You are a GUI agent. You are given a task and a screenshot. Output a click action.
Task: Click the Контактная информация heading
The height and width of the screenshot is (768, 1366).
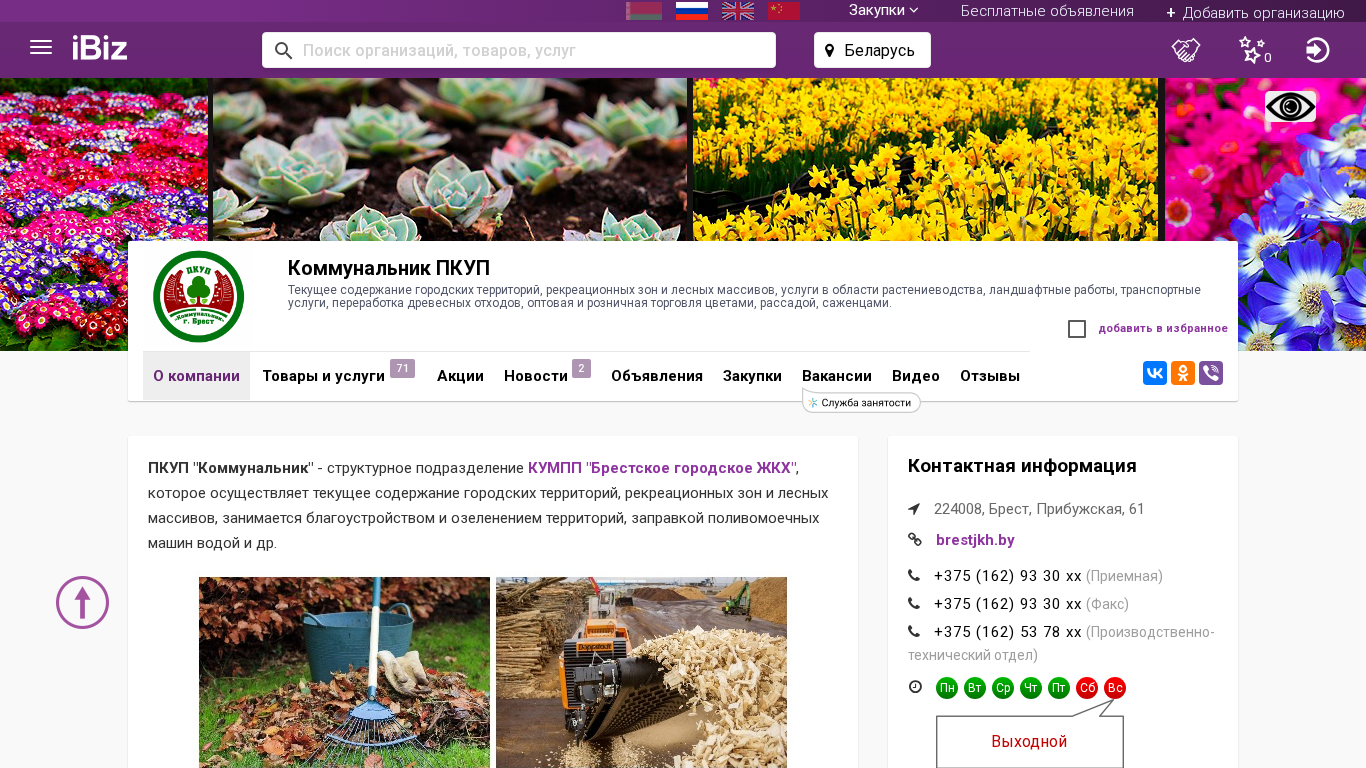[1022, 466]
